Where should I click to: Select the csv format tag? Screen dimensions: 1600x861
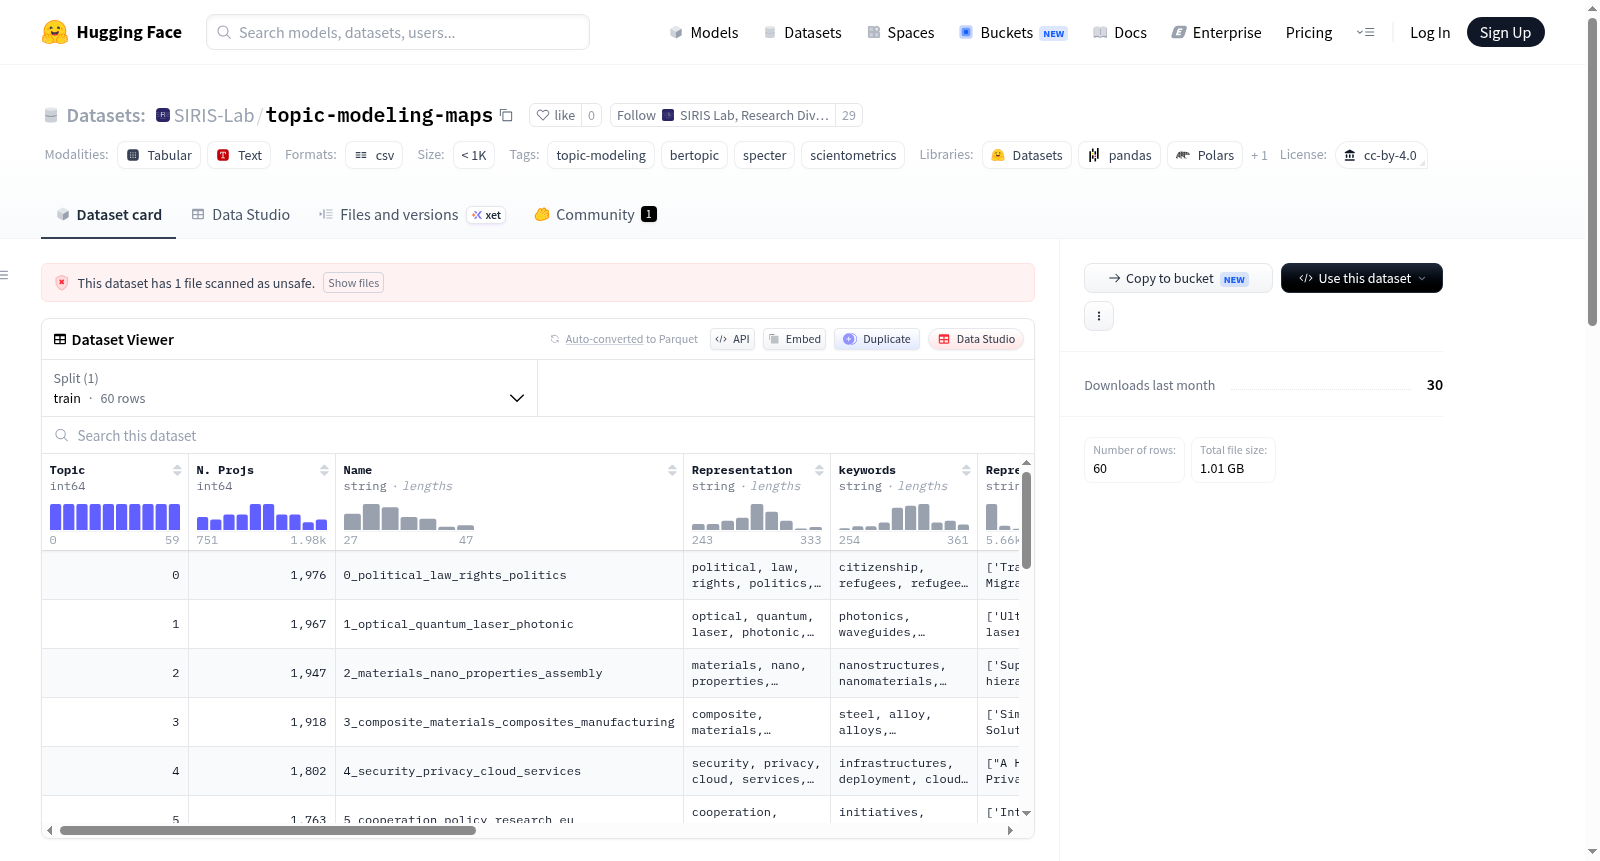point(375,155)
